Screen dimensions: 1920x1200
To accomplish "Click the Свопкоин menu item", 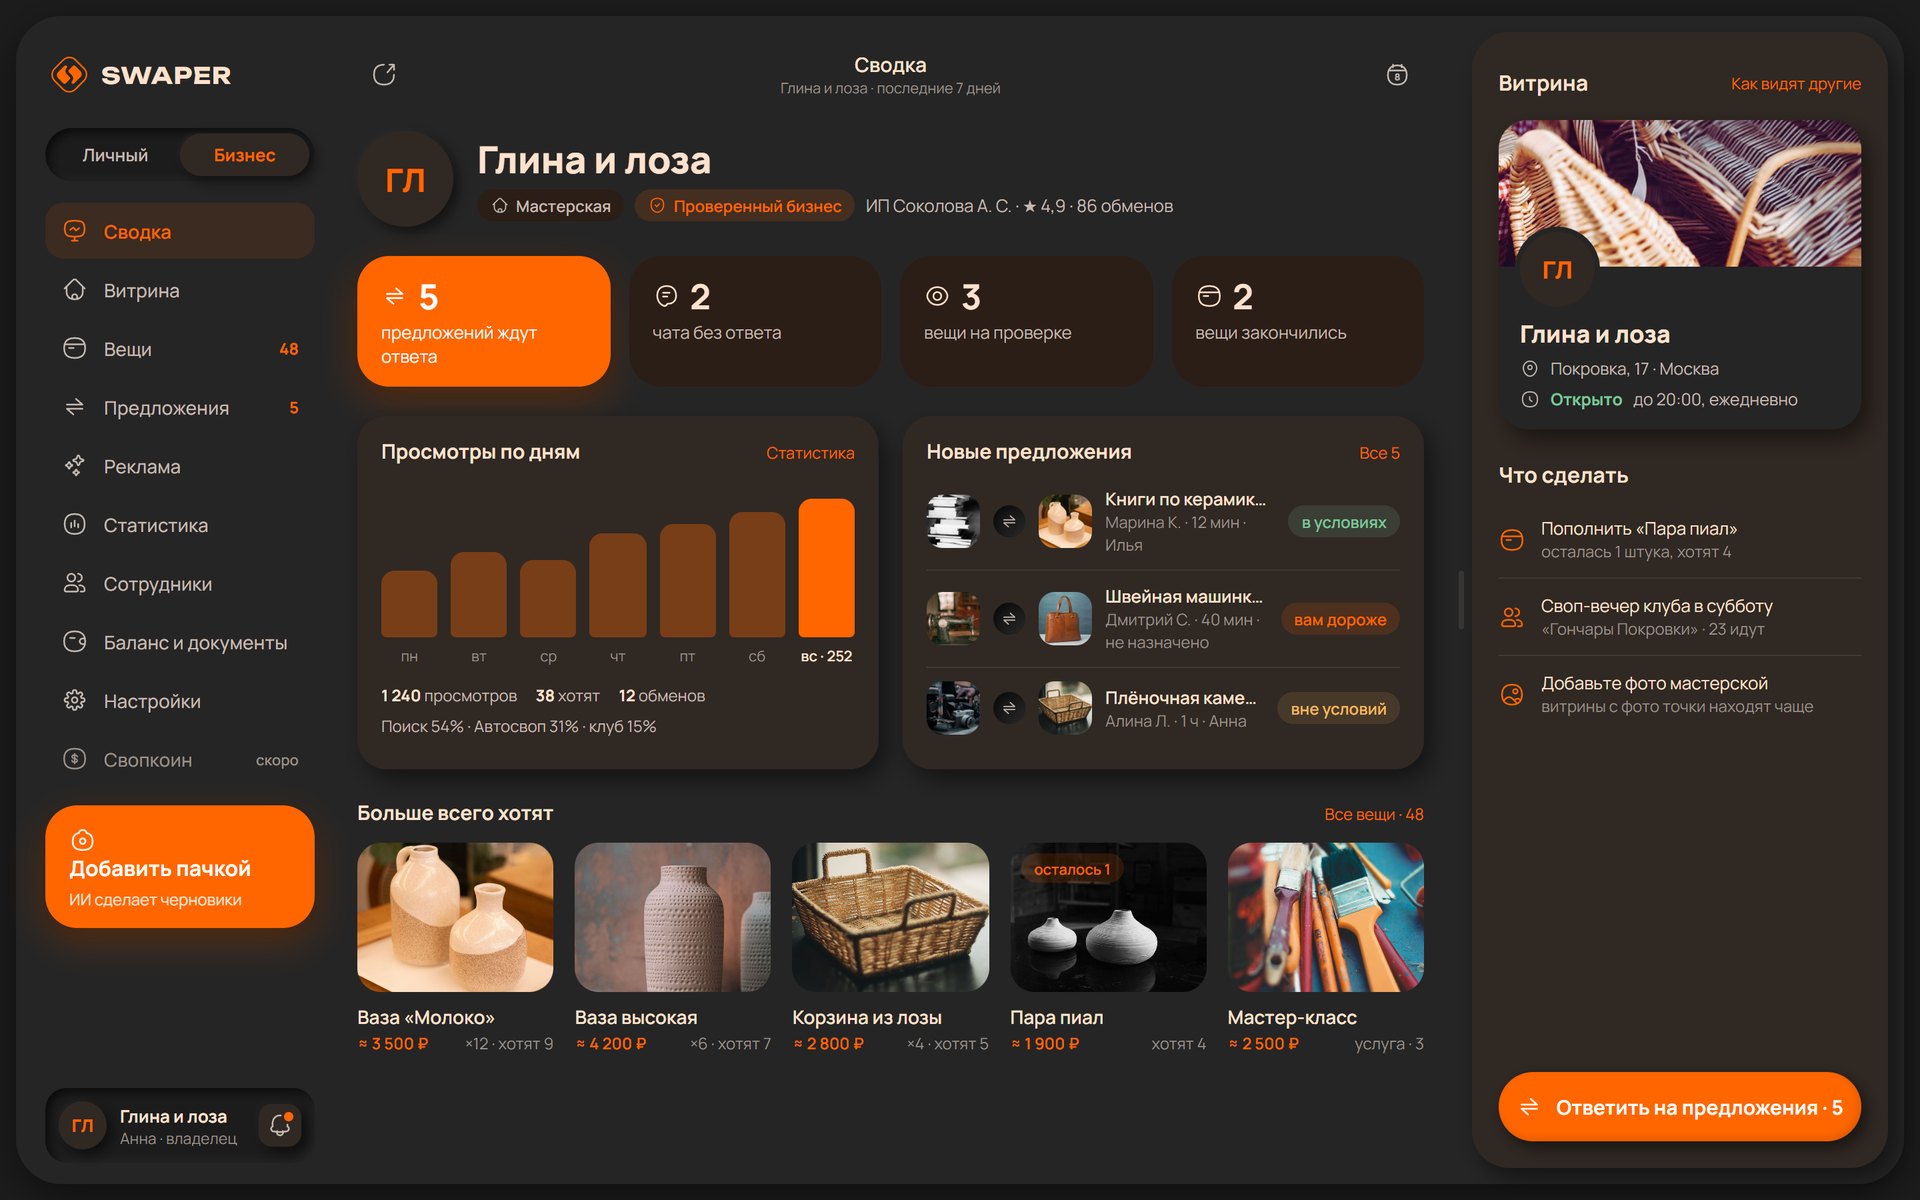I will point(180,760).
